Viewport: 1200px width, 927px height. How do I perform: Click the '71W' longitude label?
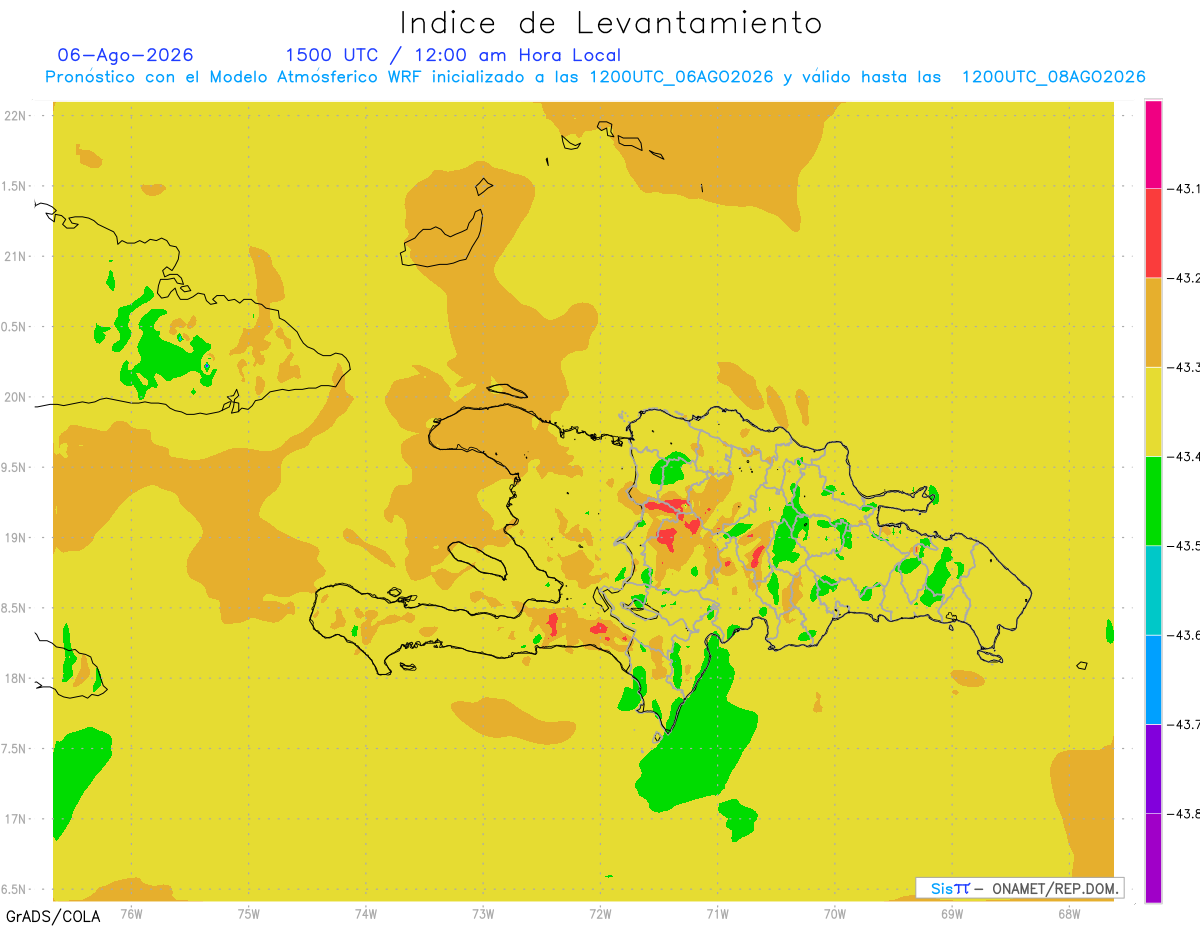(x=717, y=914)
